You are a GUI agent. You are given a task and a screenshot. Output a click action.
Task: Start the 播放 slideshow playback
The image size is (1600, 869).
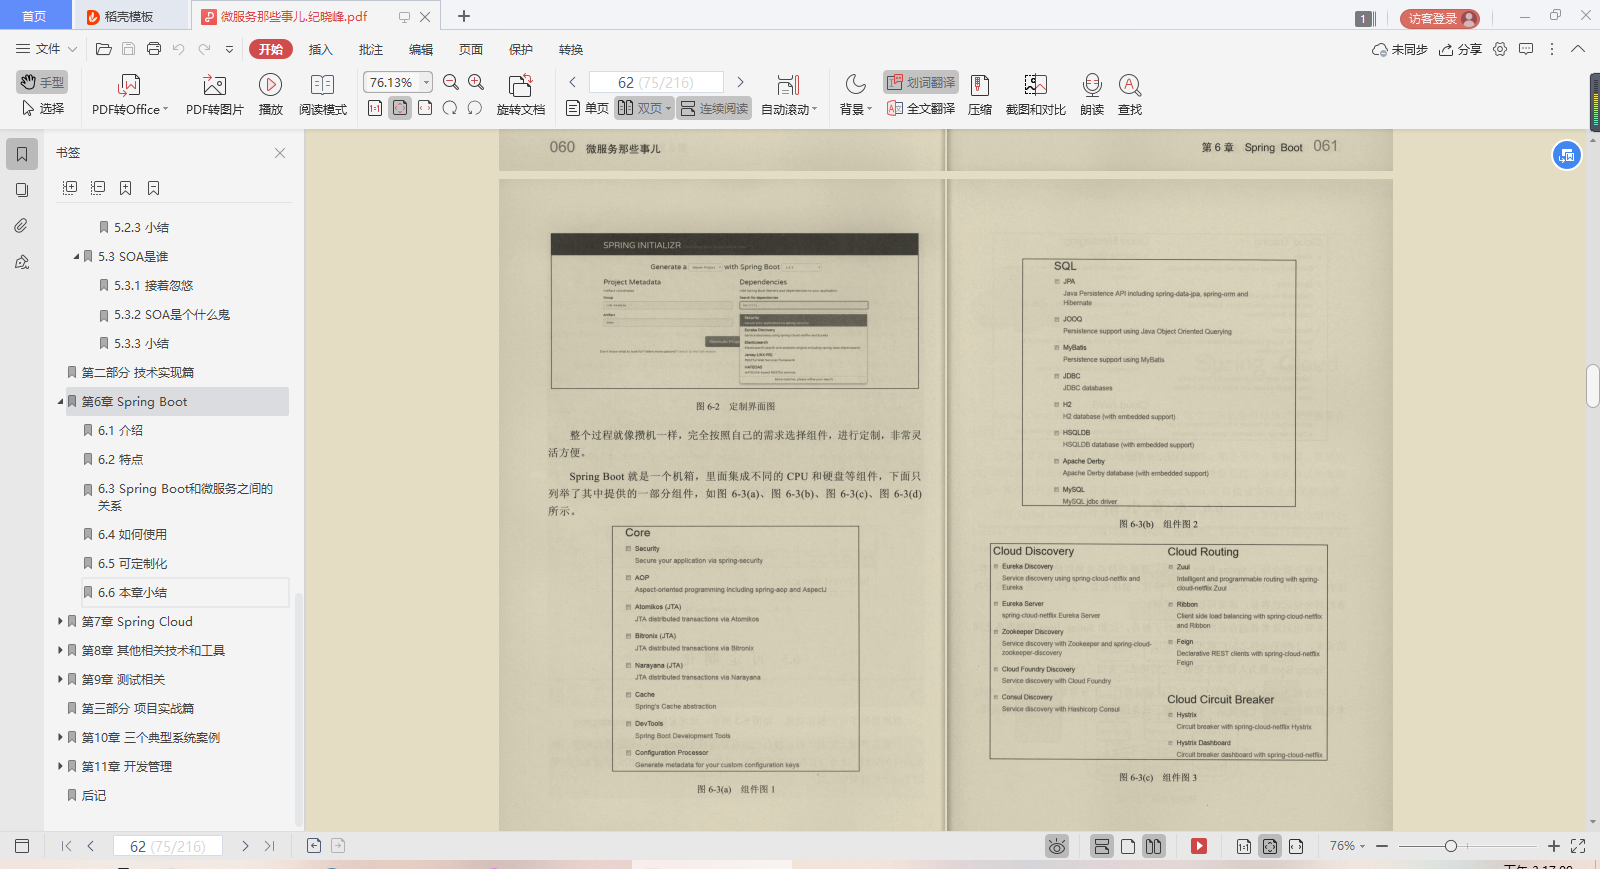pyautogui.click(x=270, y=95)
